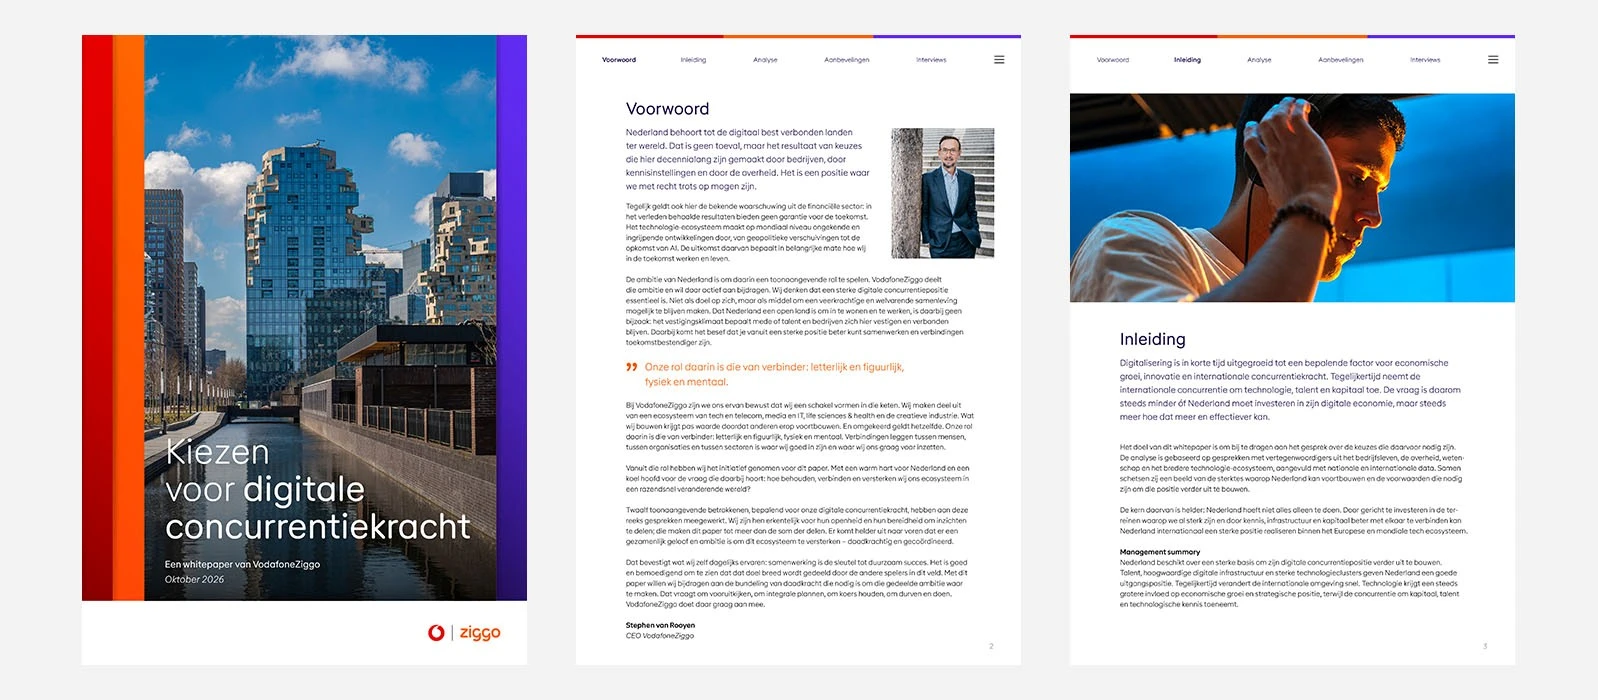This screenshot has width=1598, height=700.
Task: Click the headphones man header image
Action: 1292,198
